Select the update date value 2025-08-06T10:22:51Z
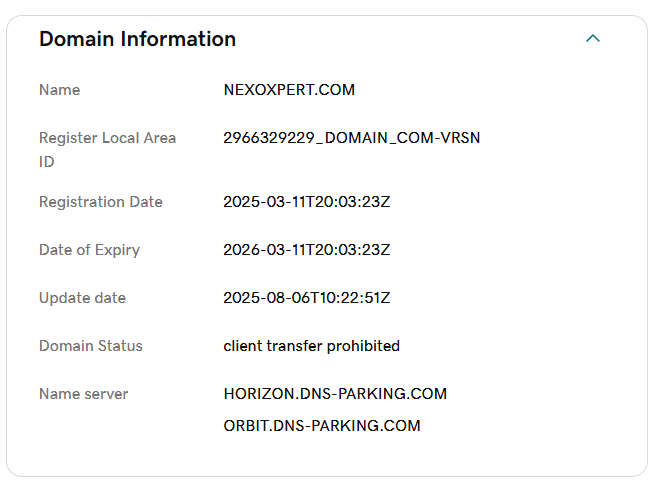 coord(306,298)
